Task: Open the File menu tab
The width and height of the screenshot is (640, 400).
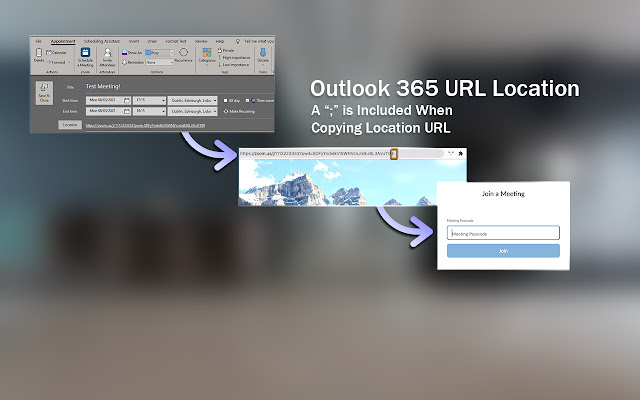Action: point(38,41)
